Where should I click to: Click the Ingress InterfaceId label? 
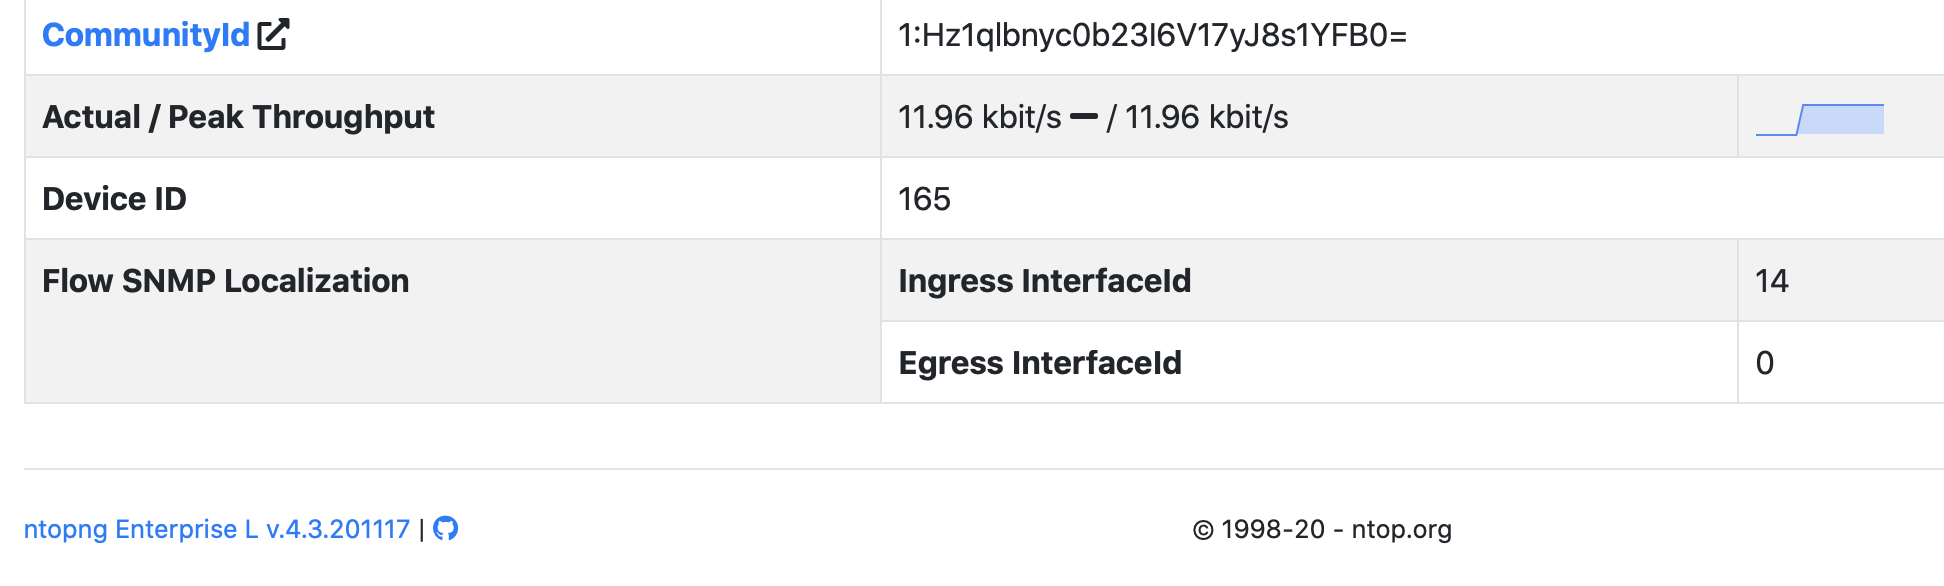pyautogui.click(x=1045, y=281)
